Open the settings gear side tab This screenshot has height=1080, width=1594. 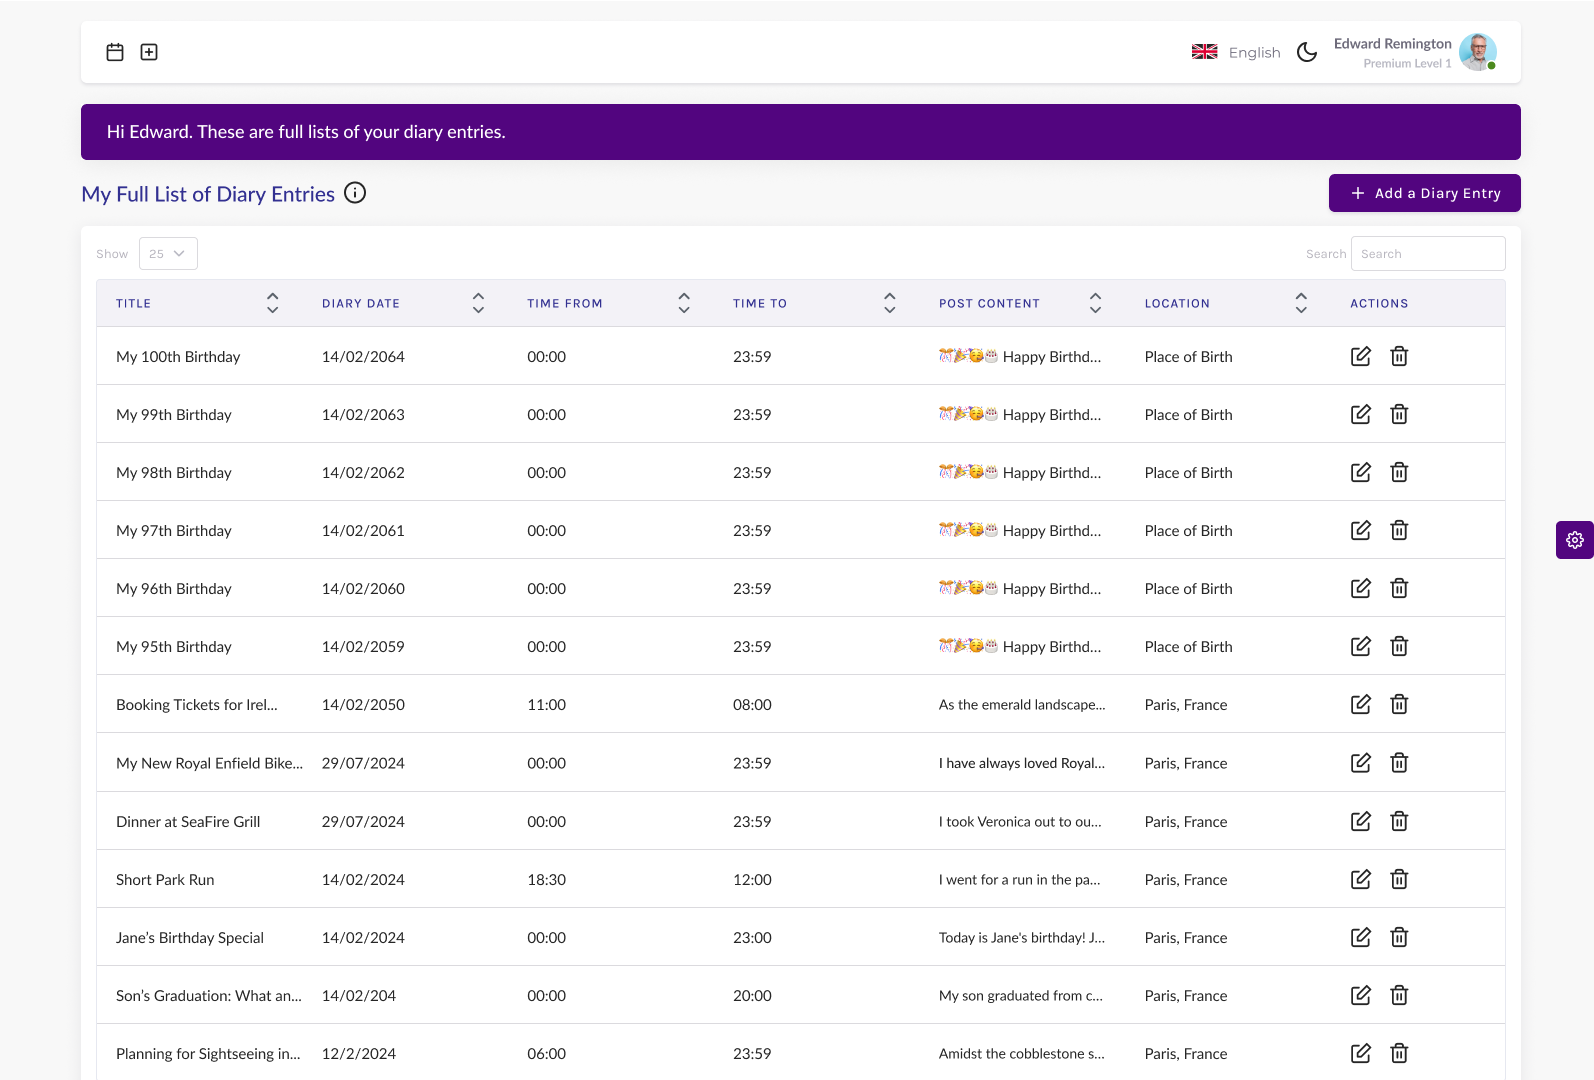(1574, 540)
